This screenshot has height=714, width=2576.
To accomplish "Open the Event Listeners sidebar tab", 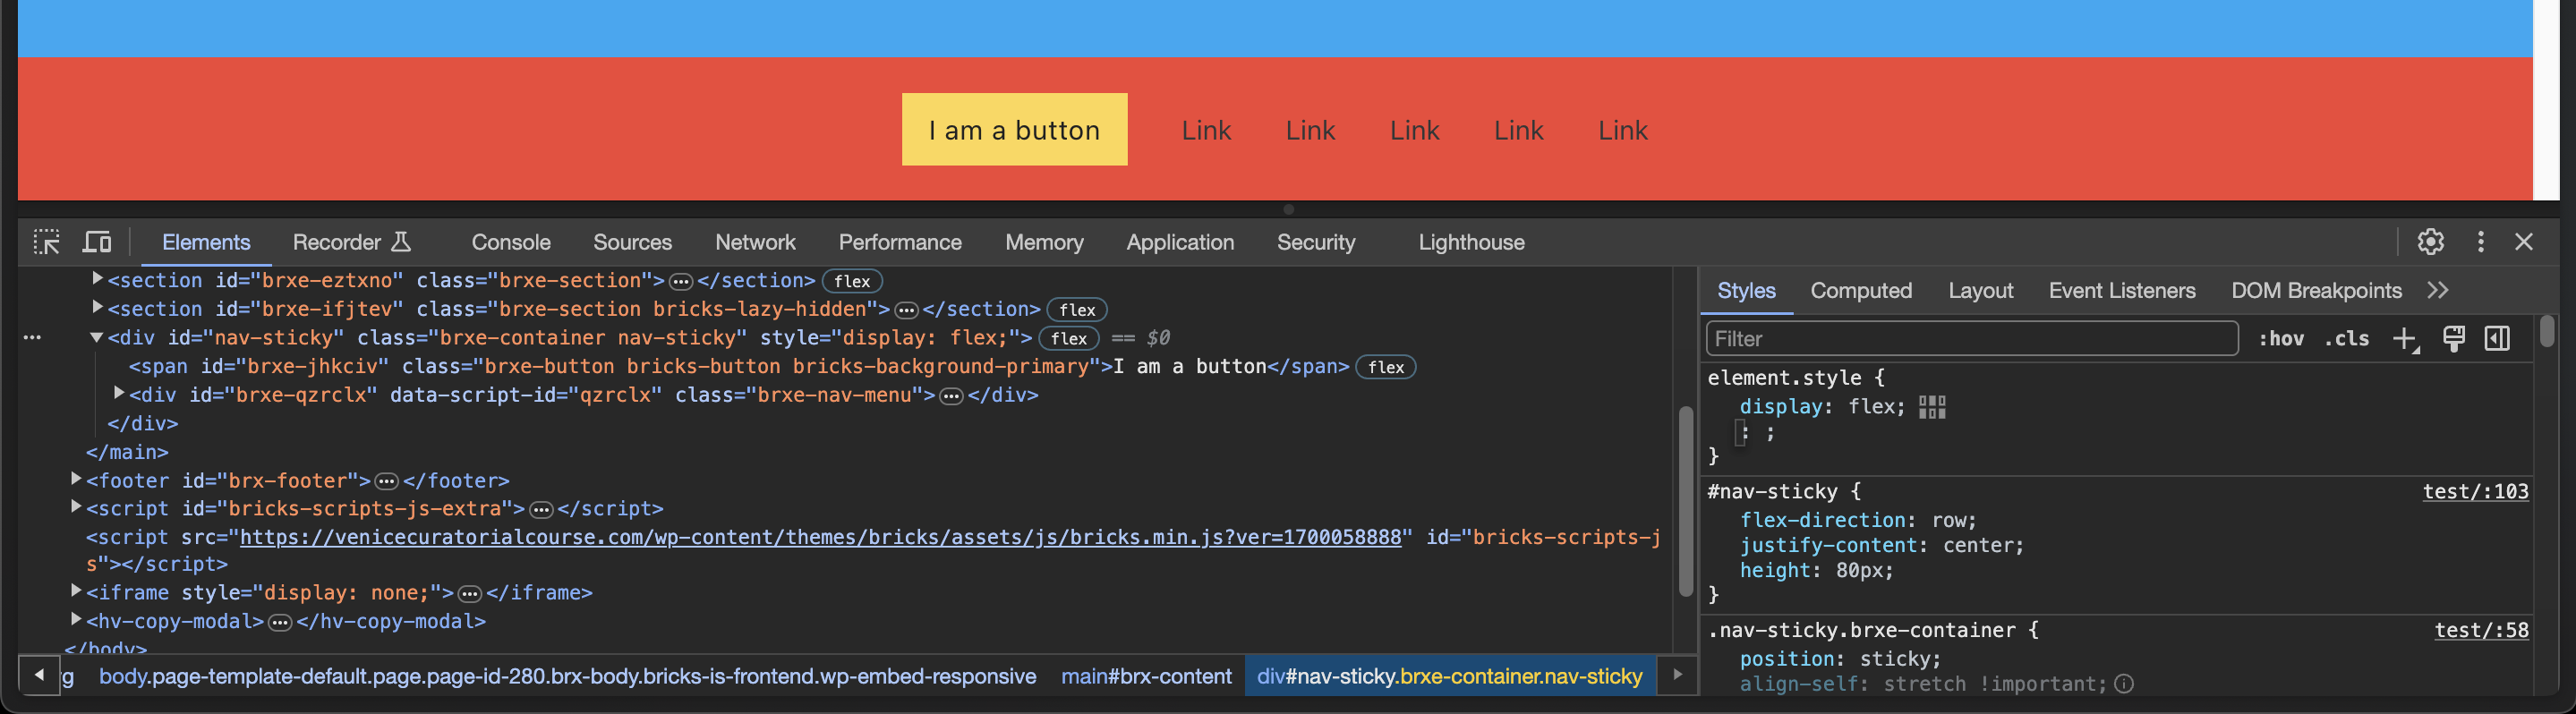I will point(2122,290).
